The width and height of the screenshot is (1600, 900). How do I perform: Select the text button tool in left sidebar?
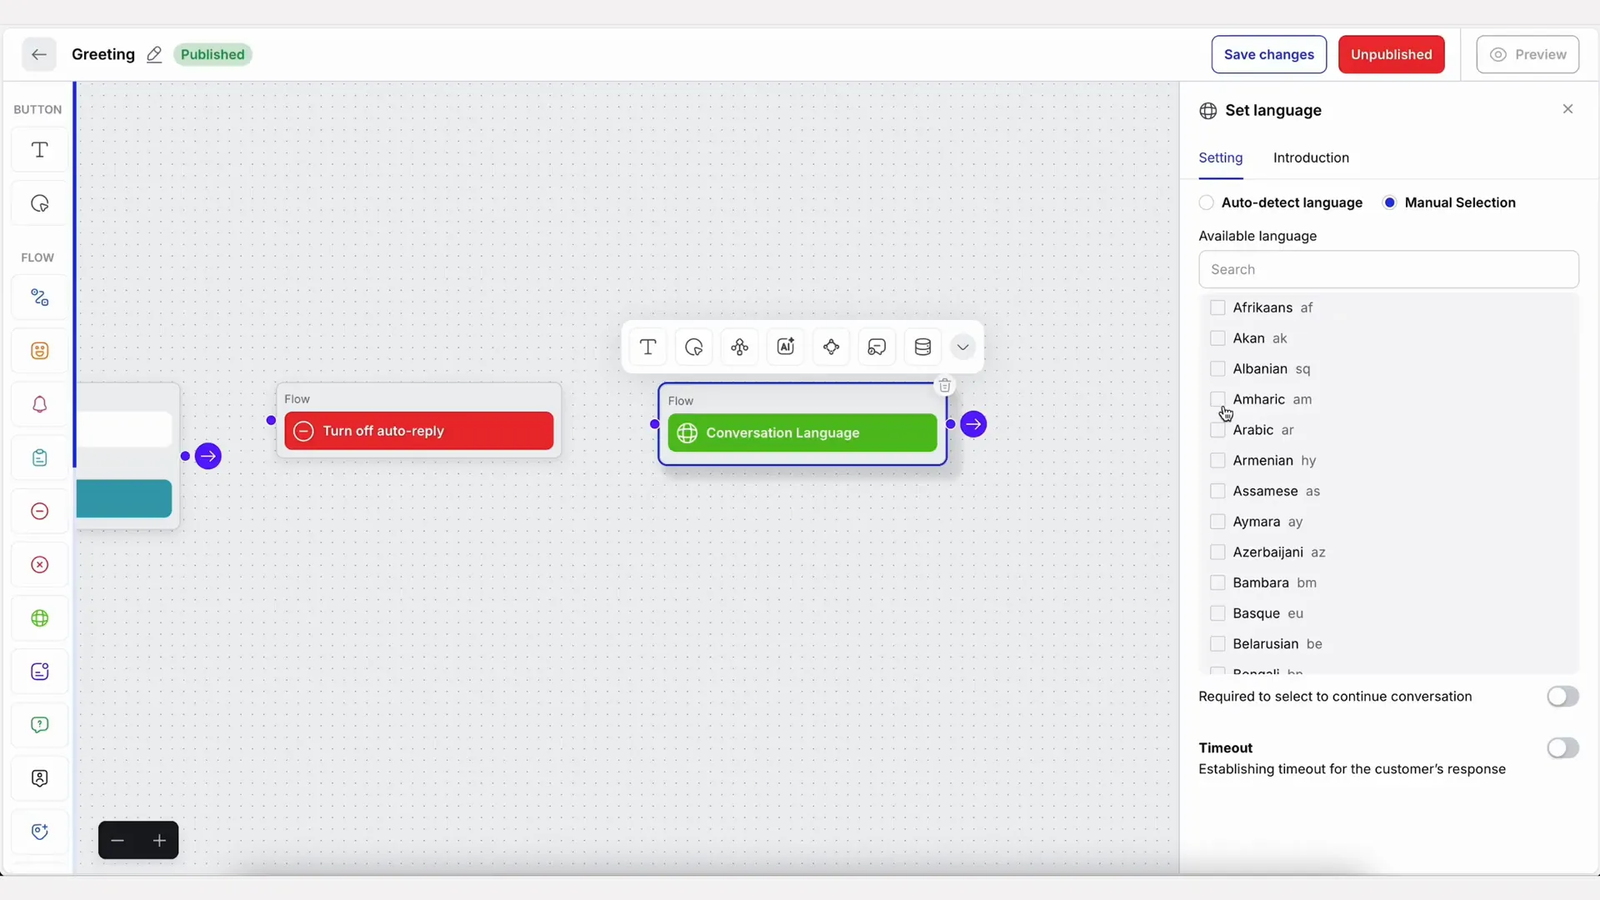point(40,150)
